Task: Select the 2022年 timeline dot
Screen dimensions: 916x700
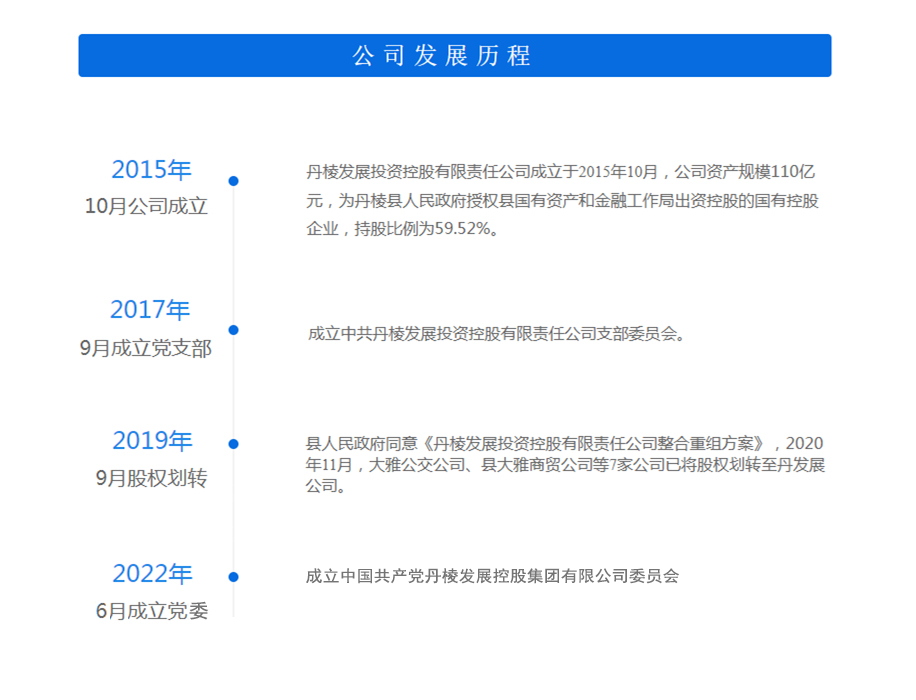Action: click(234, 577)
